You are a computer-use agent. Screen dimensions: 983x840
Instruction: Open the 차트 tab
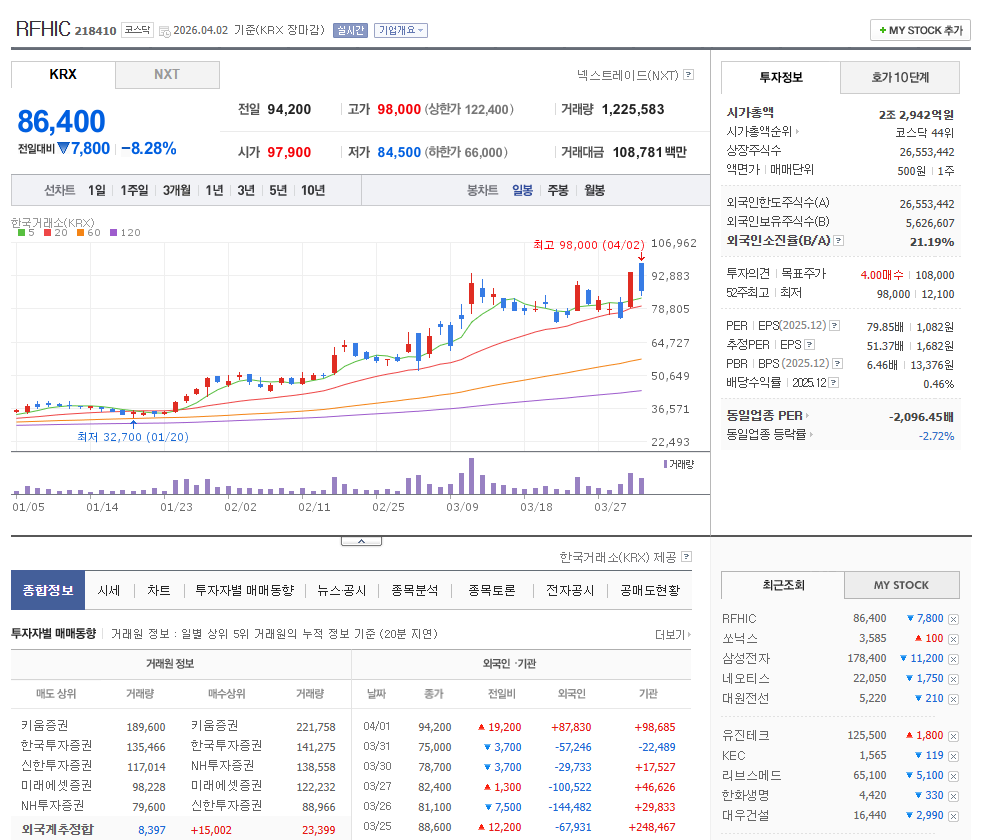point(159,591)
